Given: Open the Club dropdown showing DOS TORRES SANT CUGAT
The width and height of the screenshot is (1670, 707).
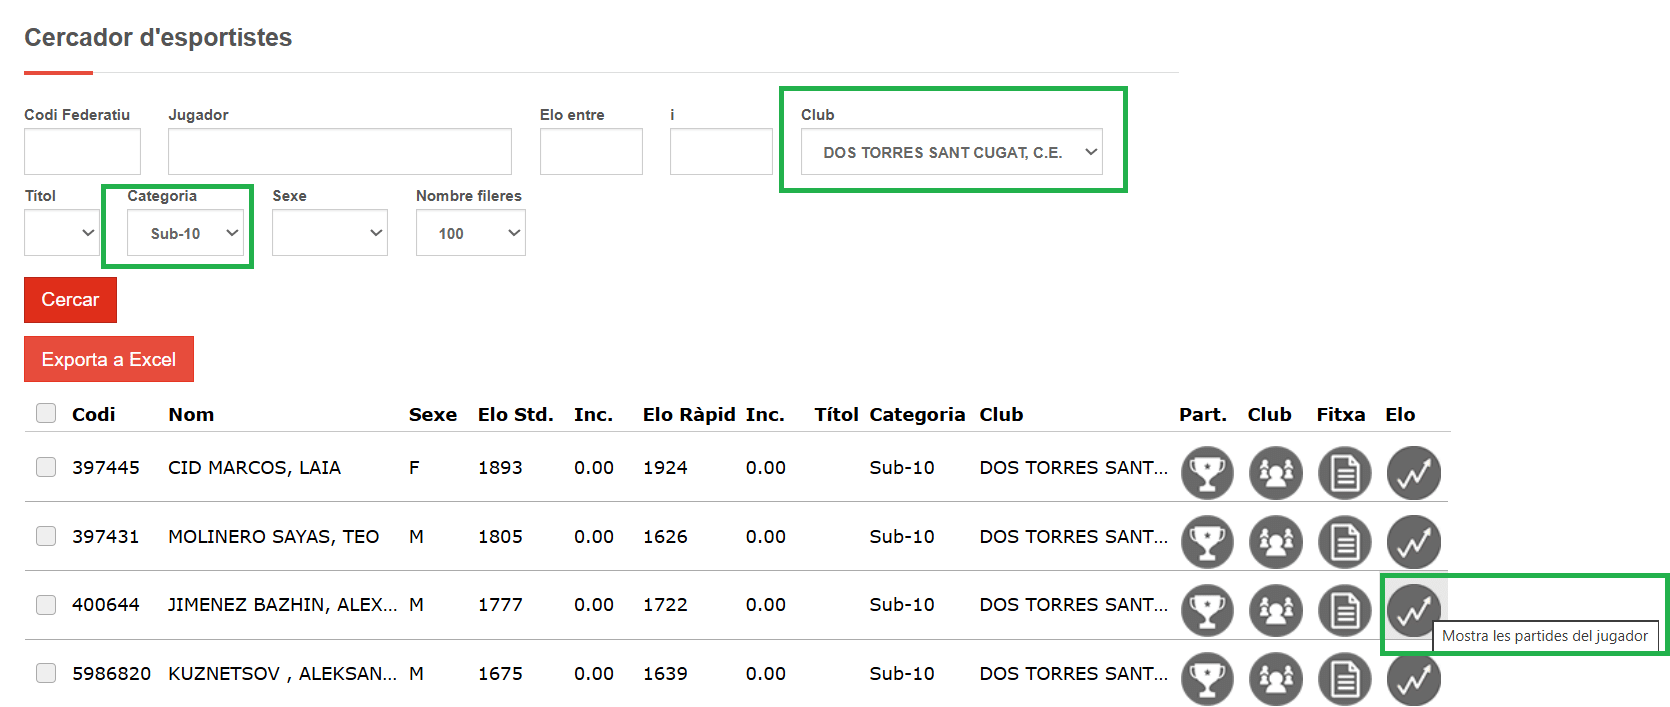Looking at the screenshot, I should pos(952,152).
